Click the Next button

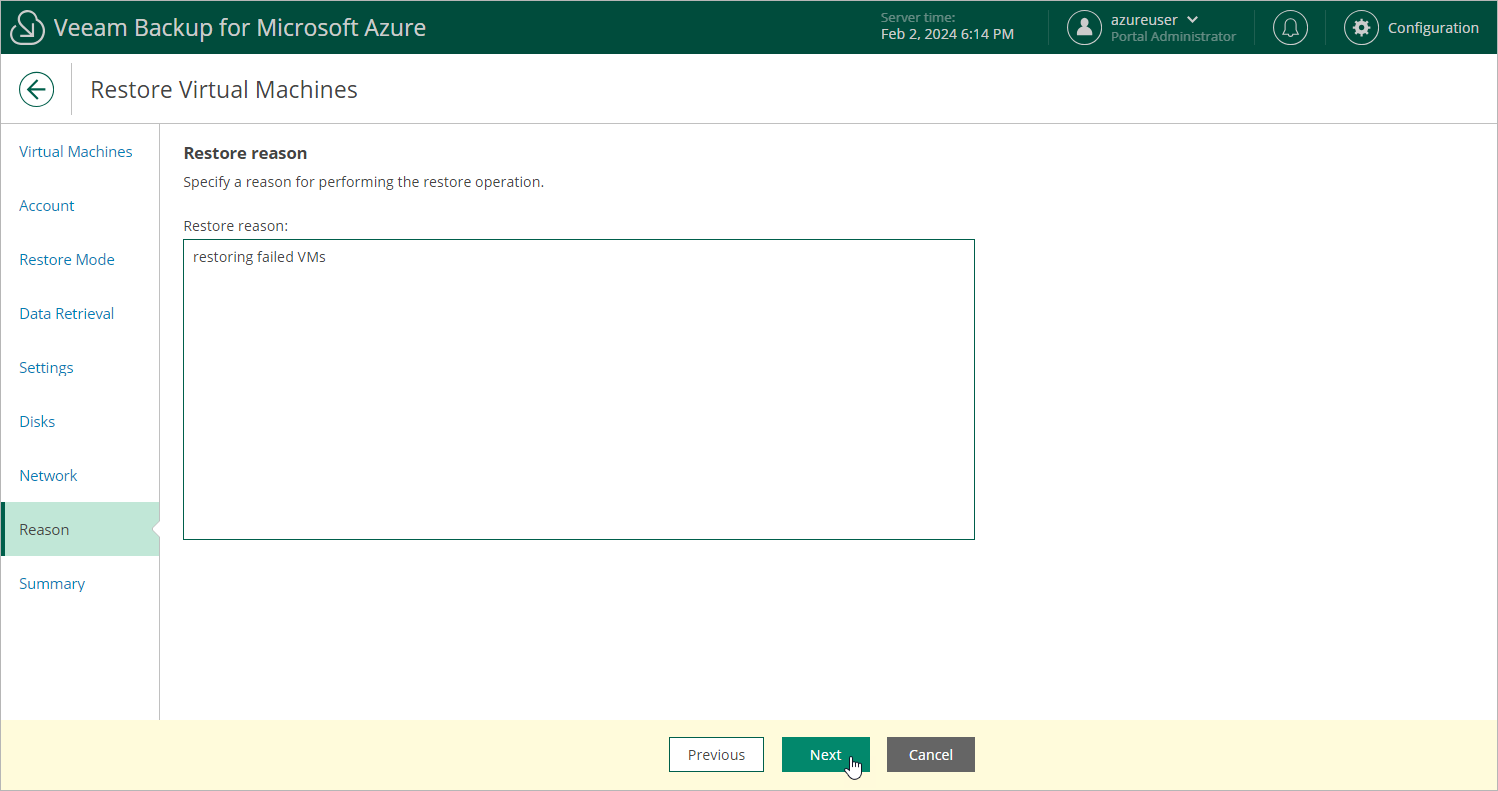point(826,755)
